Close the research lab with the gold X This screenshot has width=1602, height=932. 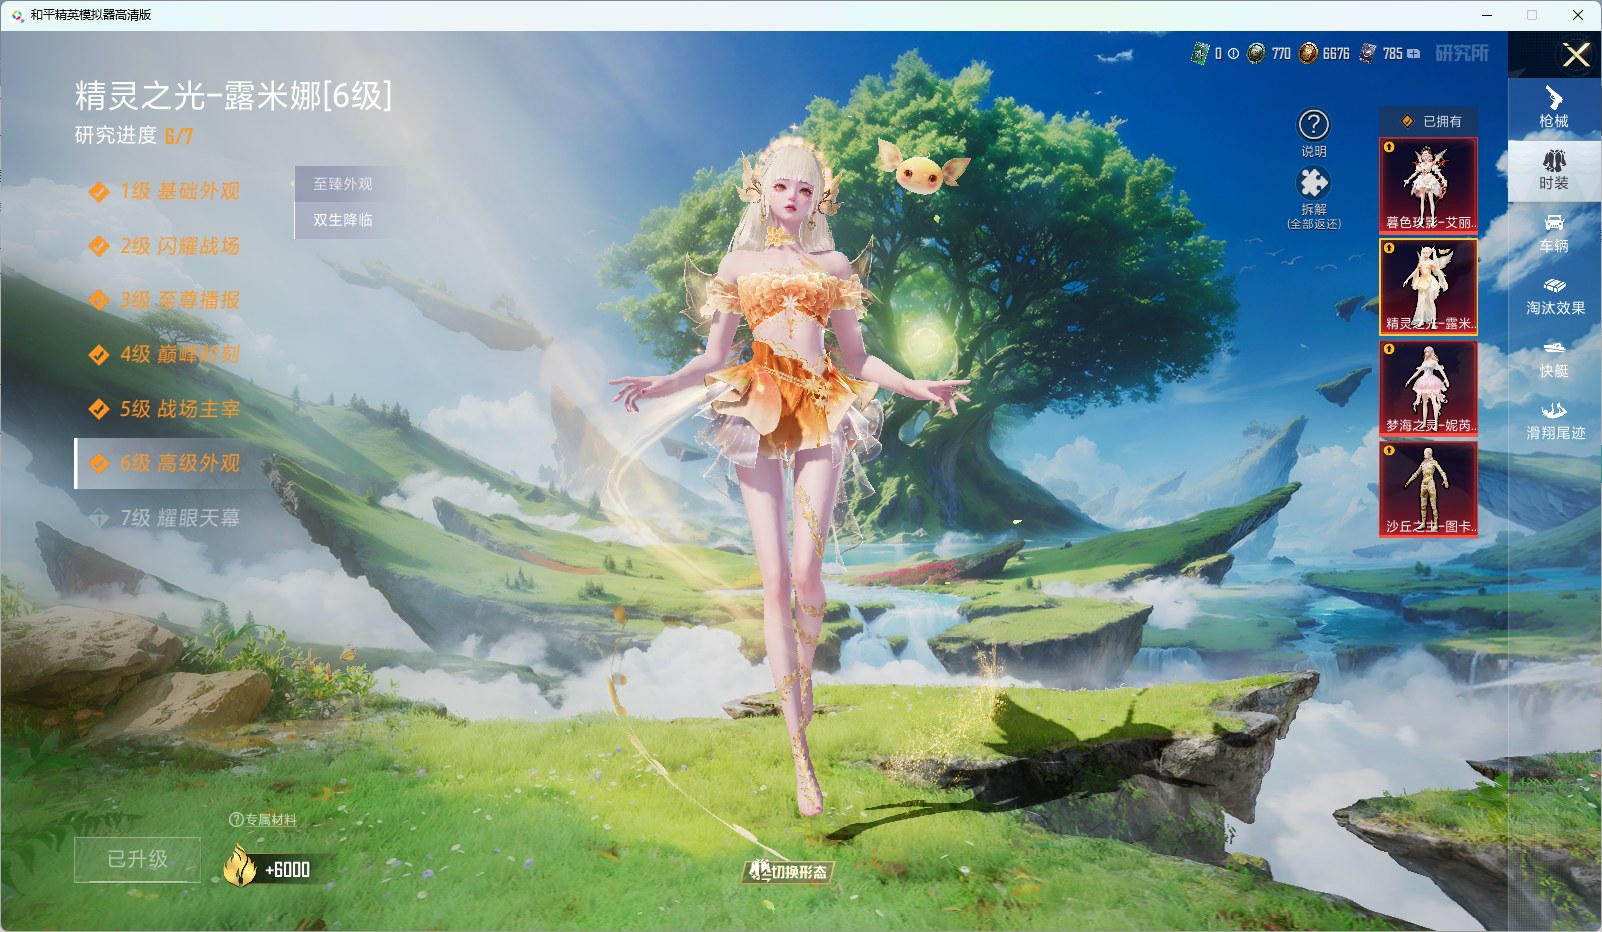[1576, 55]
